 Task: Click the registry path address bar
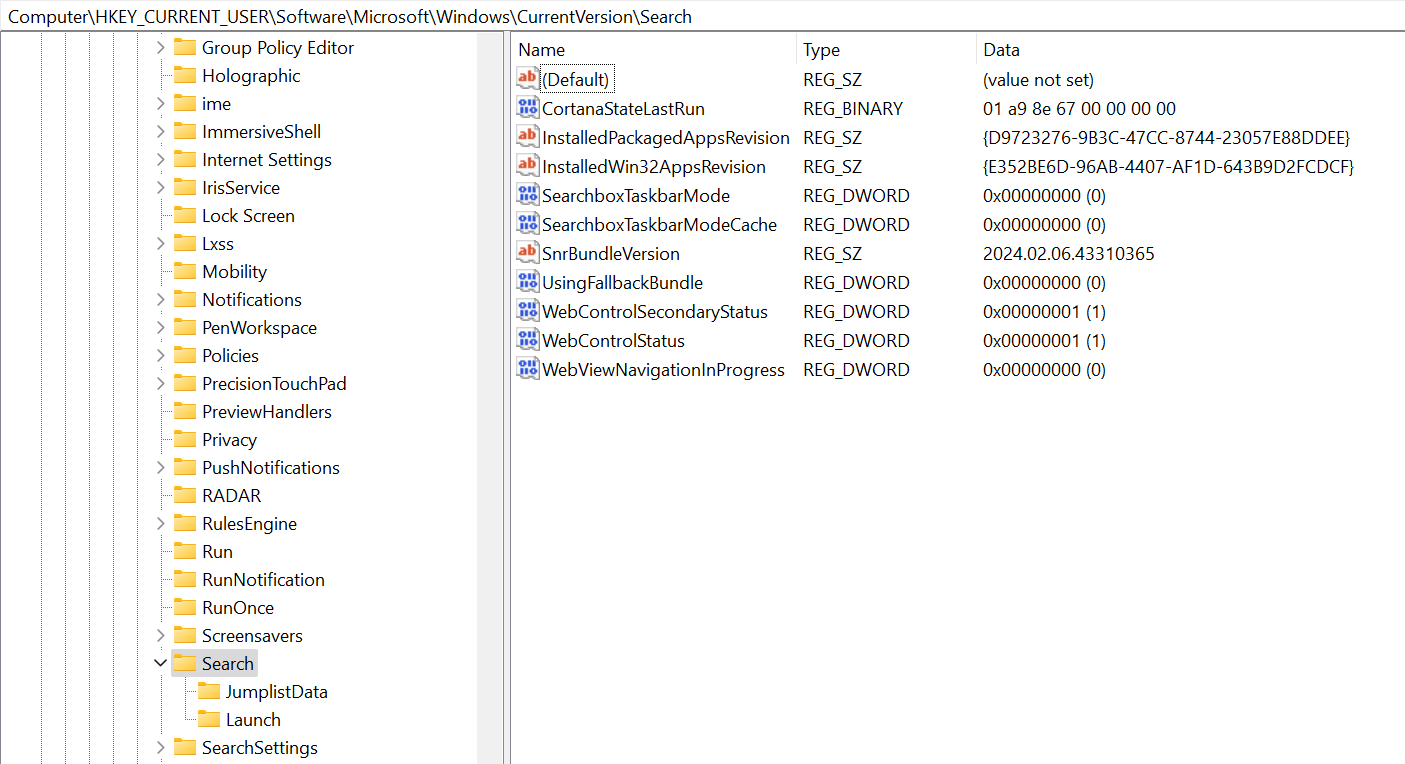click(702, 16)
